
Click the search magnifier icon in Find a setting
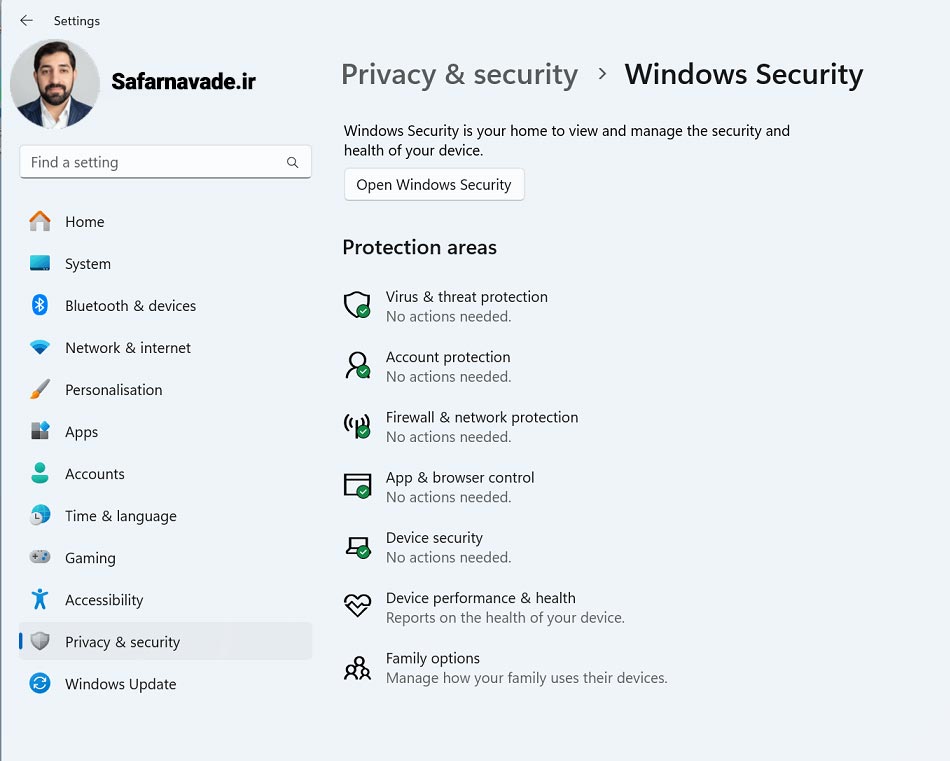pos(292,162)
